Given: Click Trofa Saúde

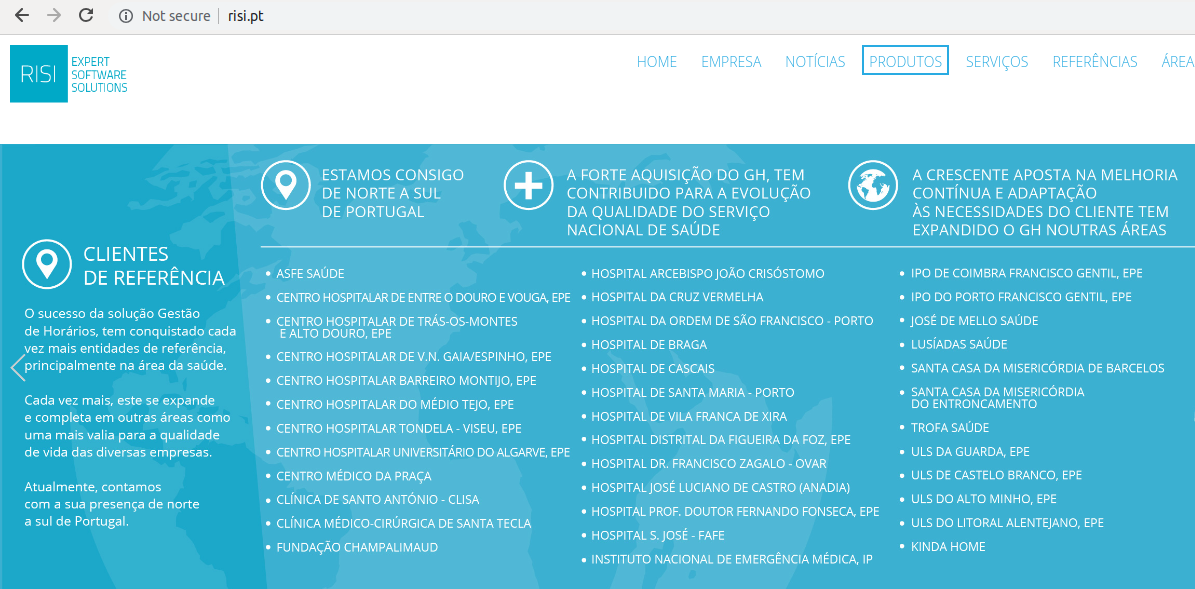Looking at the screenshot, I should [x=950, y=428].
